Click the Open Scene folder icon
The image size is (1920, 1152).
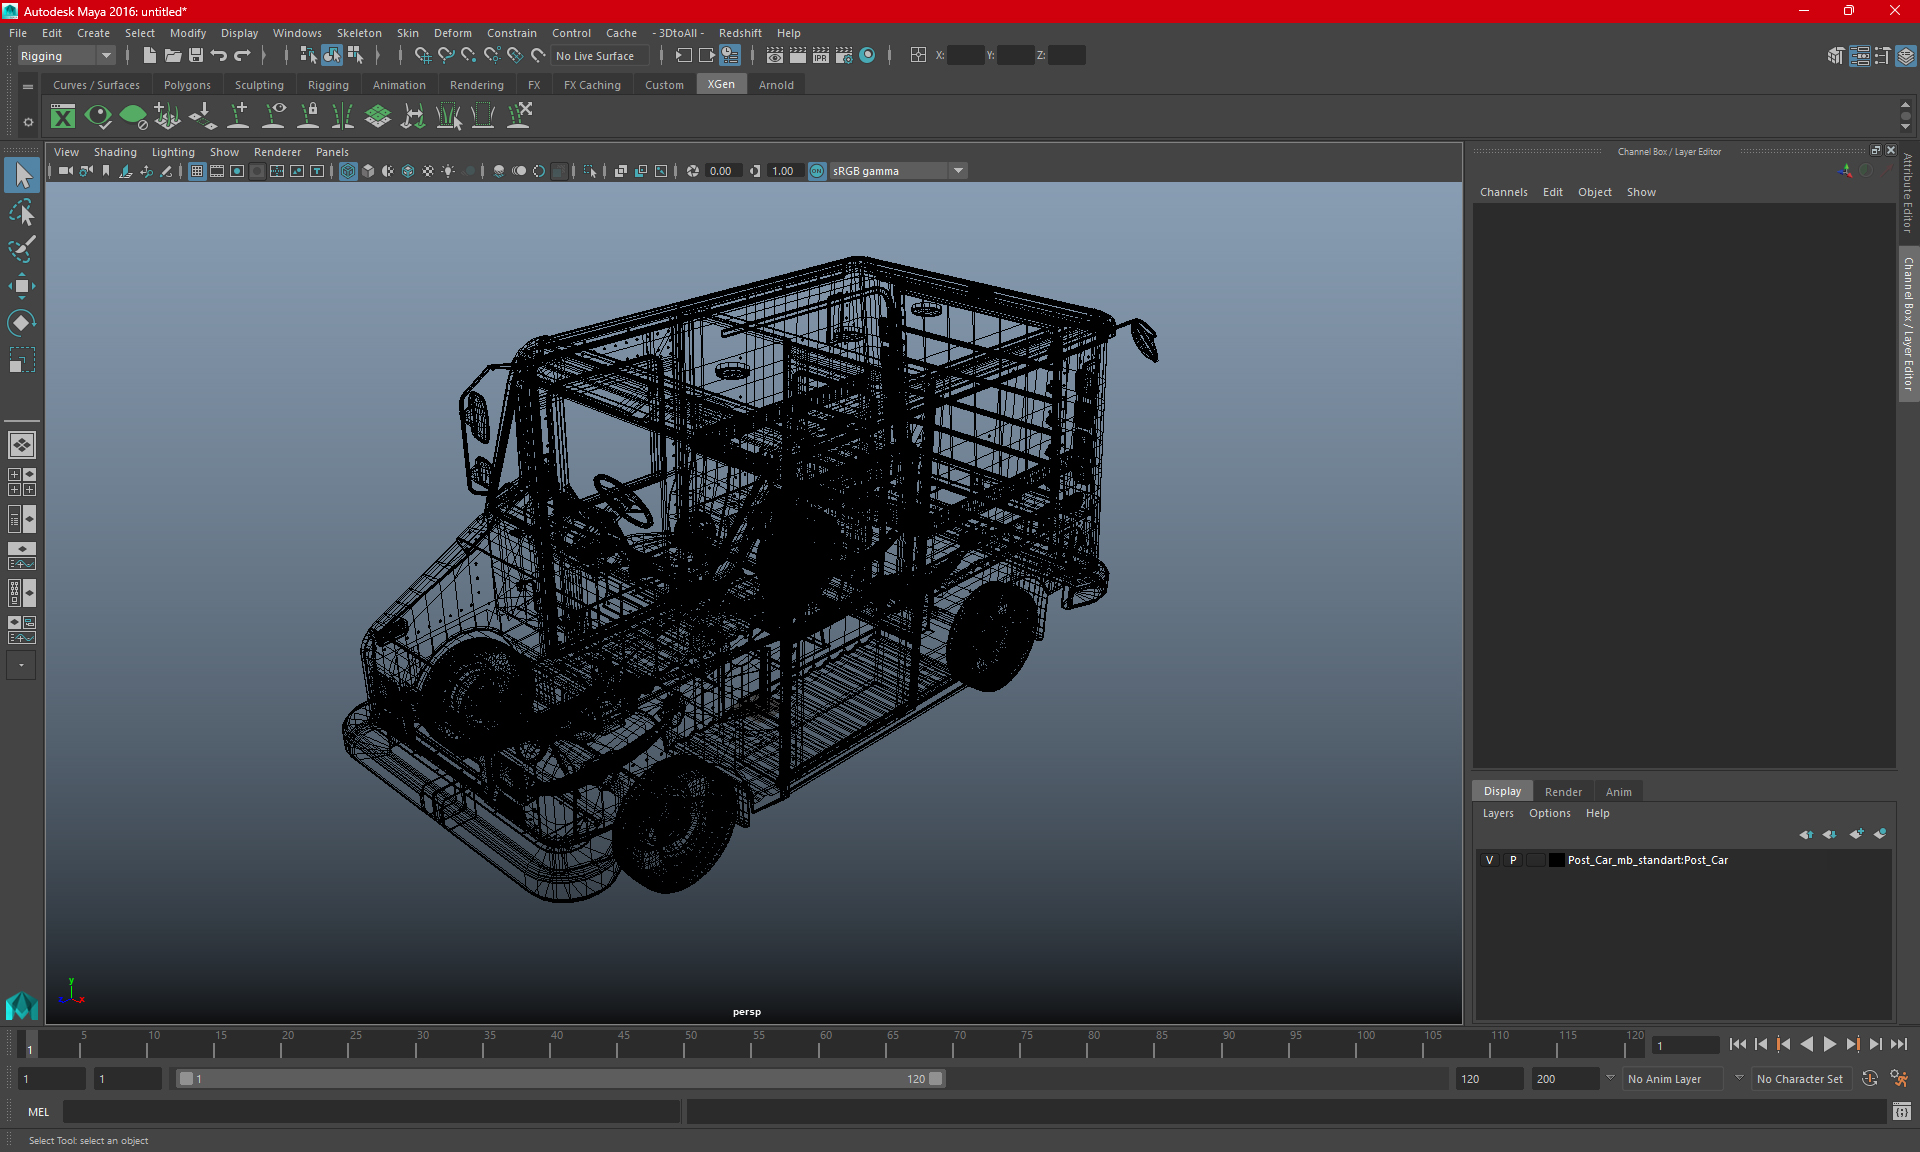click(173, 56)
